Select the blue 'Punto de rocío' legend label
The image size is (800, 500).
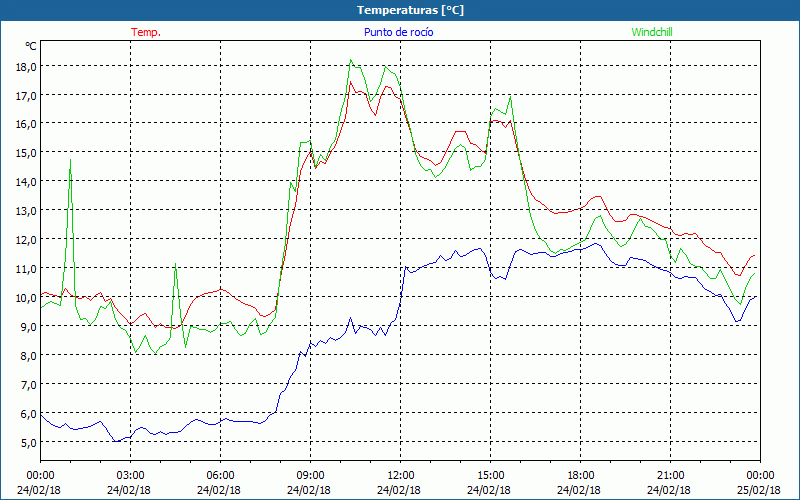(x=398, y=32)
